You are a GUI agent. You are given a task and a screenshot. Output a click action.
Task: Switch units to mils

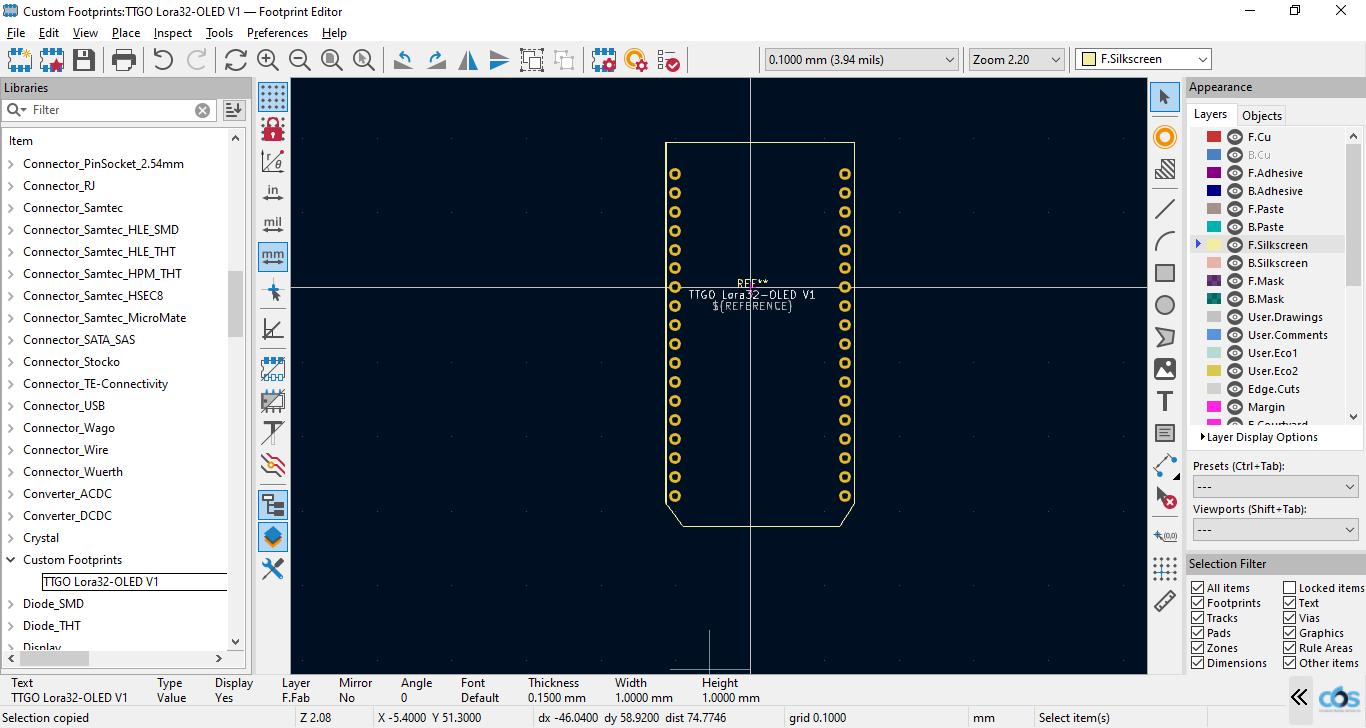click(x=273, y=224)
